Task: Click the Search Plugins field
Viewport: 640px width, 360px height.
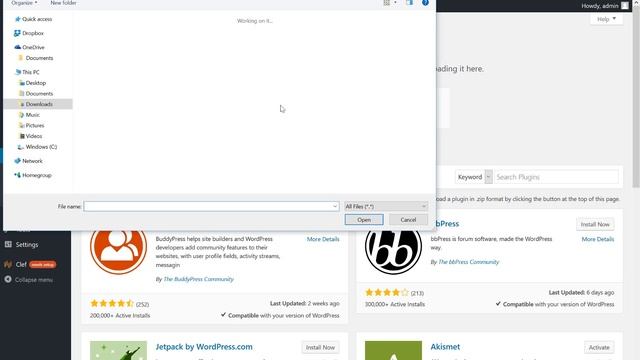Action: point(556,177)
